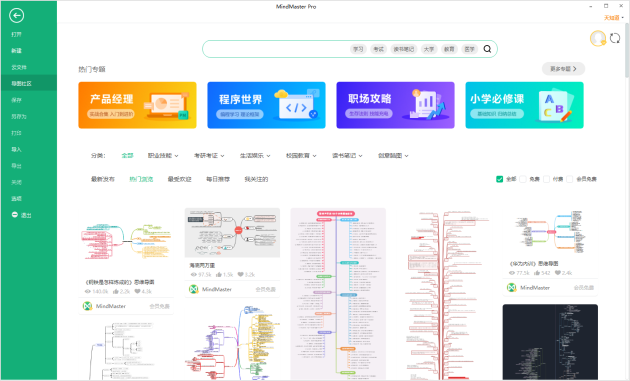This screenshot has width=630, height=381.
Task: Click the heart icon under 海底两万里
Action: tap(240, 274)
